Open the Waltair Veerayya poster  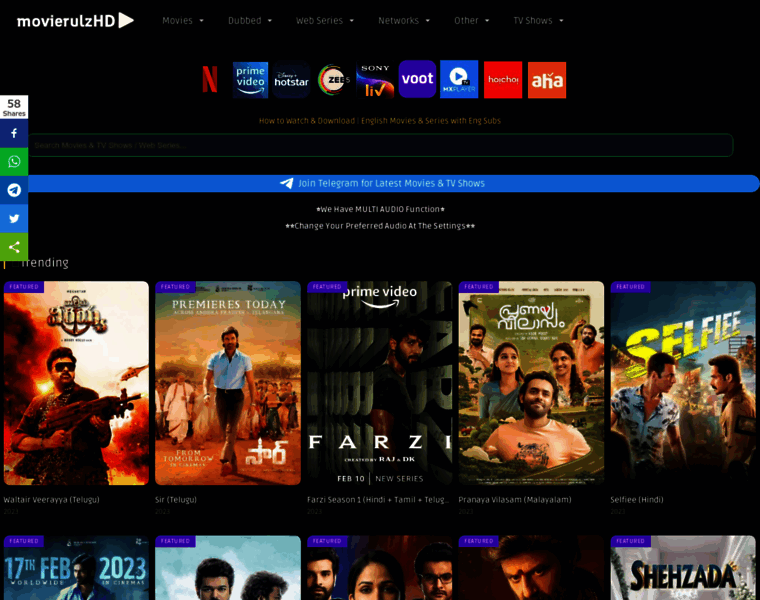(76, 383)
